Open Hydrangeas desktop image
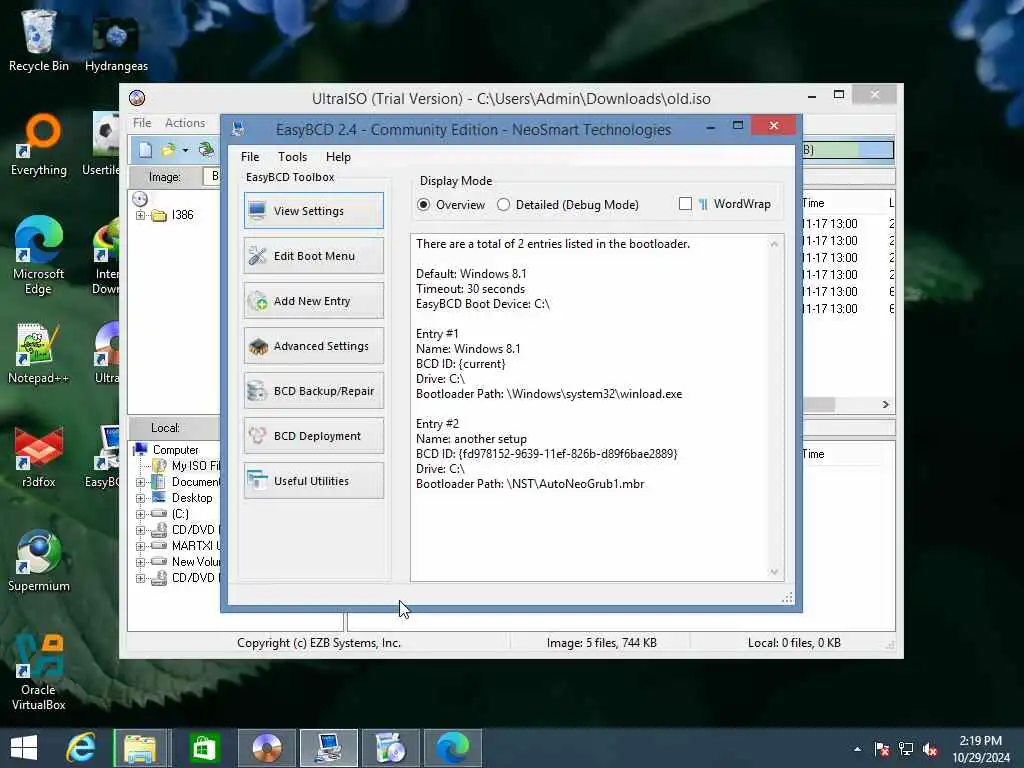Viewport: 1024px width, 768px height. [116, 44]
